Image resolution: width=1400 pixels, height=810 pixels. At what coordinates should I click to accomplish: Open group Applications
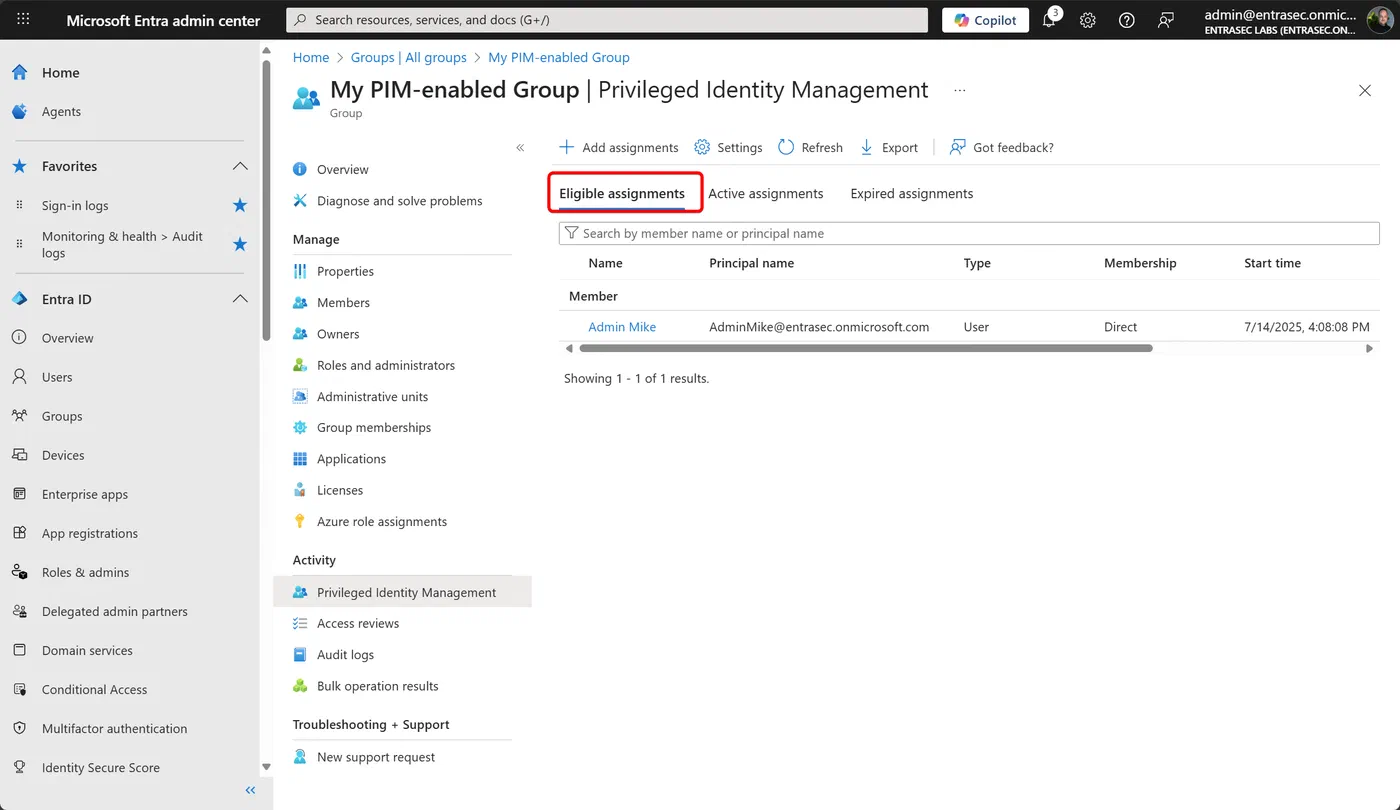coord(351,458)
